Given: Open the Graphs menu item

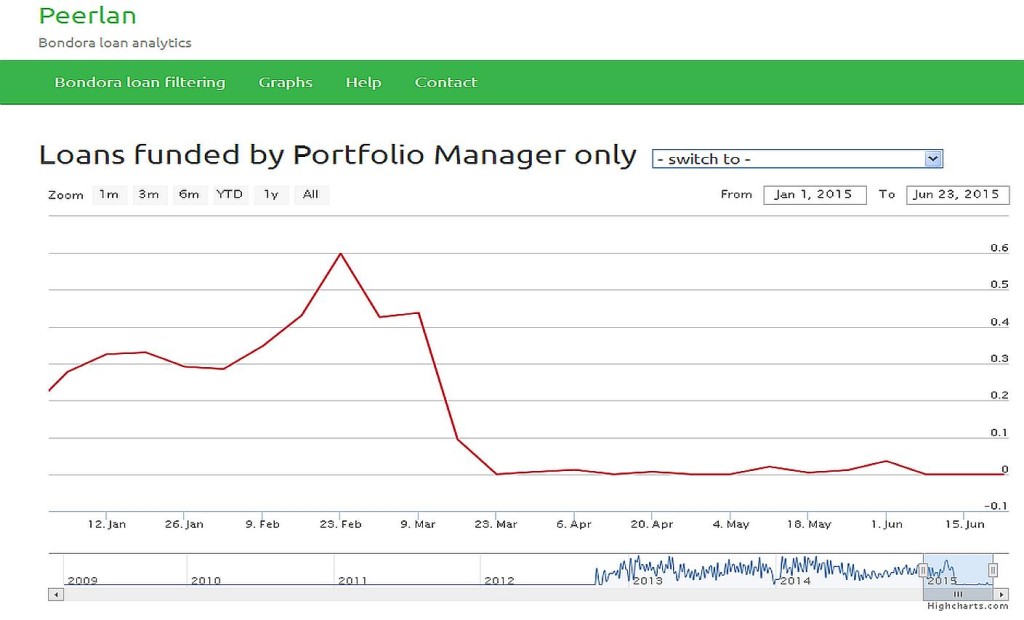Looking at the screenshot, I should tap(285, 82).
